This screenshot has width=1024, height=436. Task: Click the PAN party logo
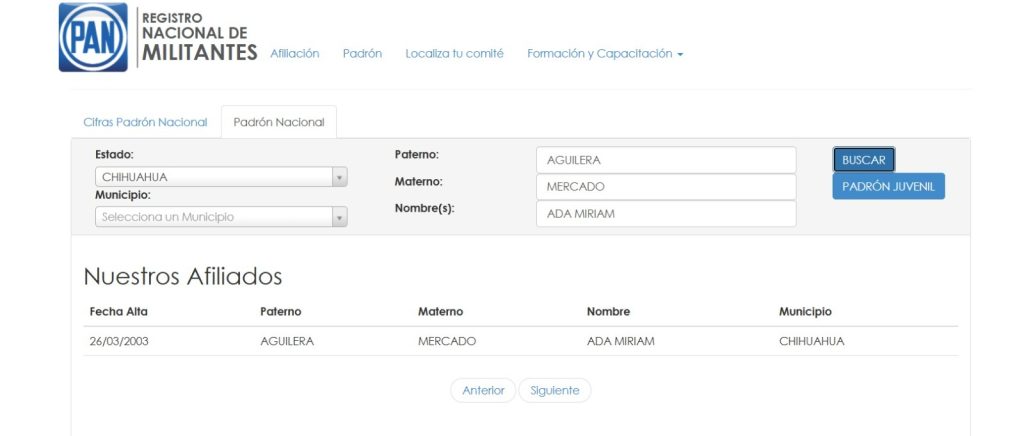pyautogui.click(x=93, y=37)
